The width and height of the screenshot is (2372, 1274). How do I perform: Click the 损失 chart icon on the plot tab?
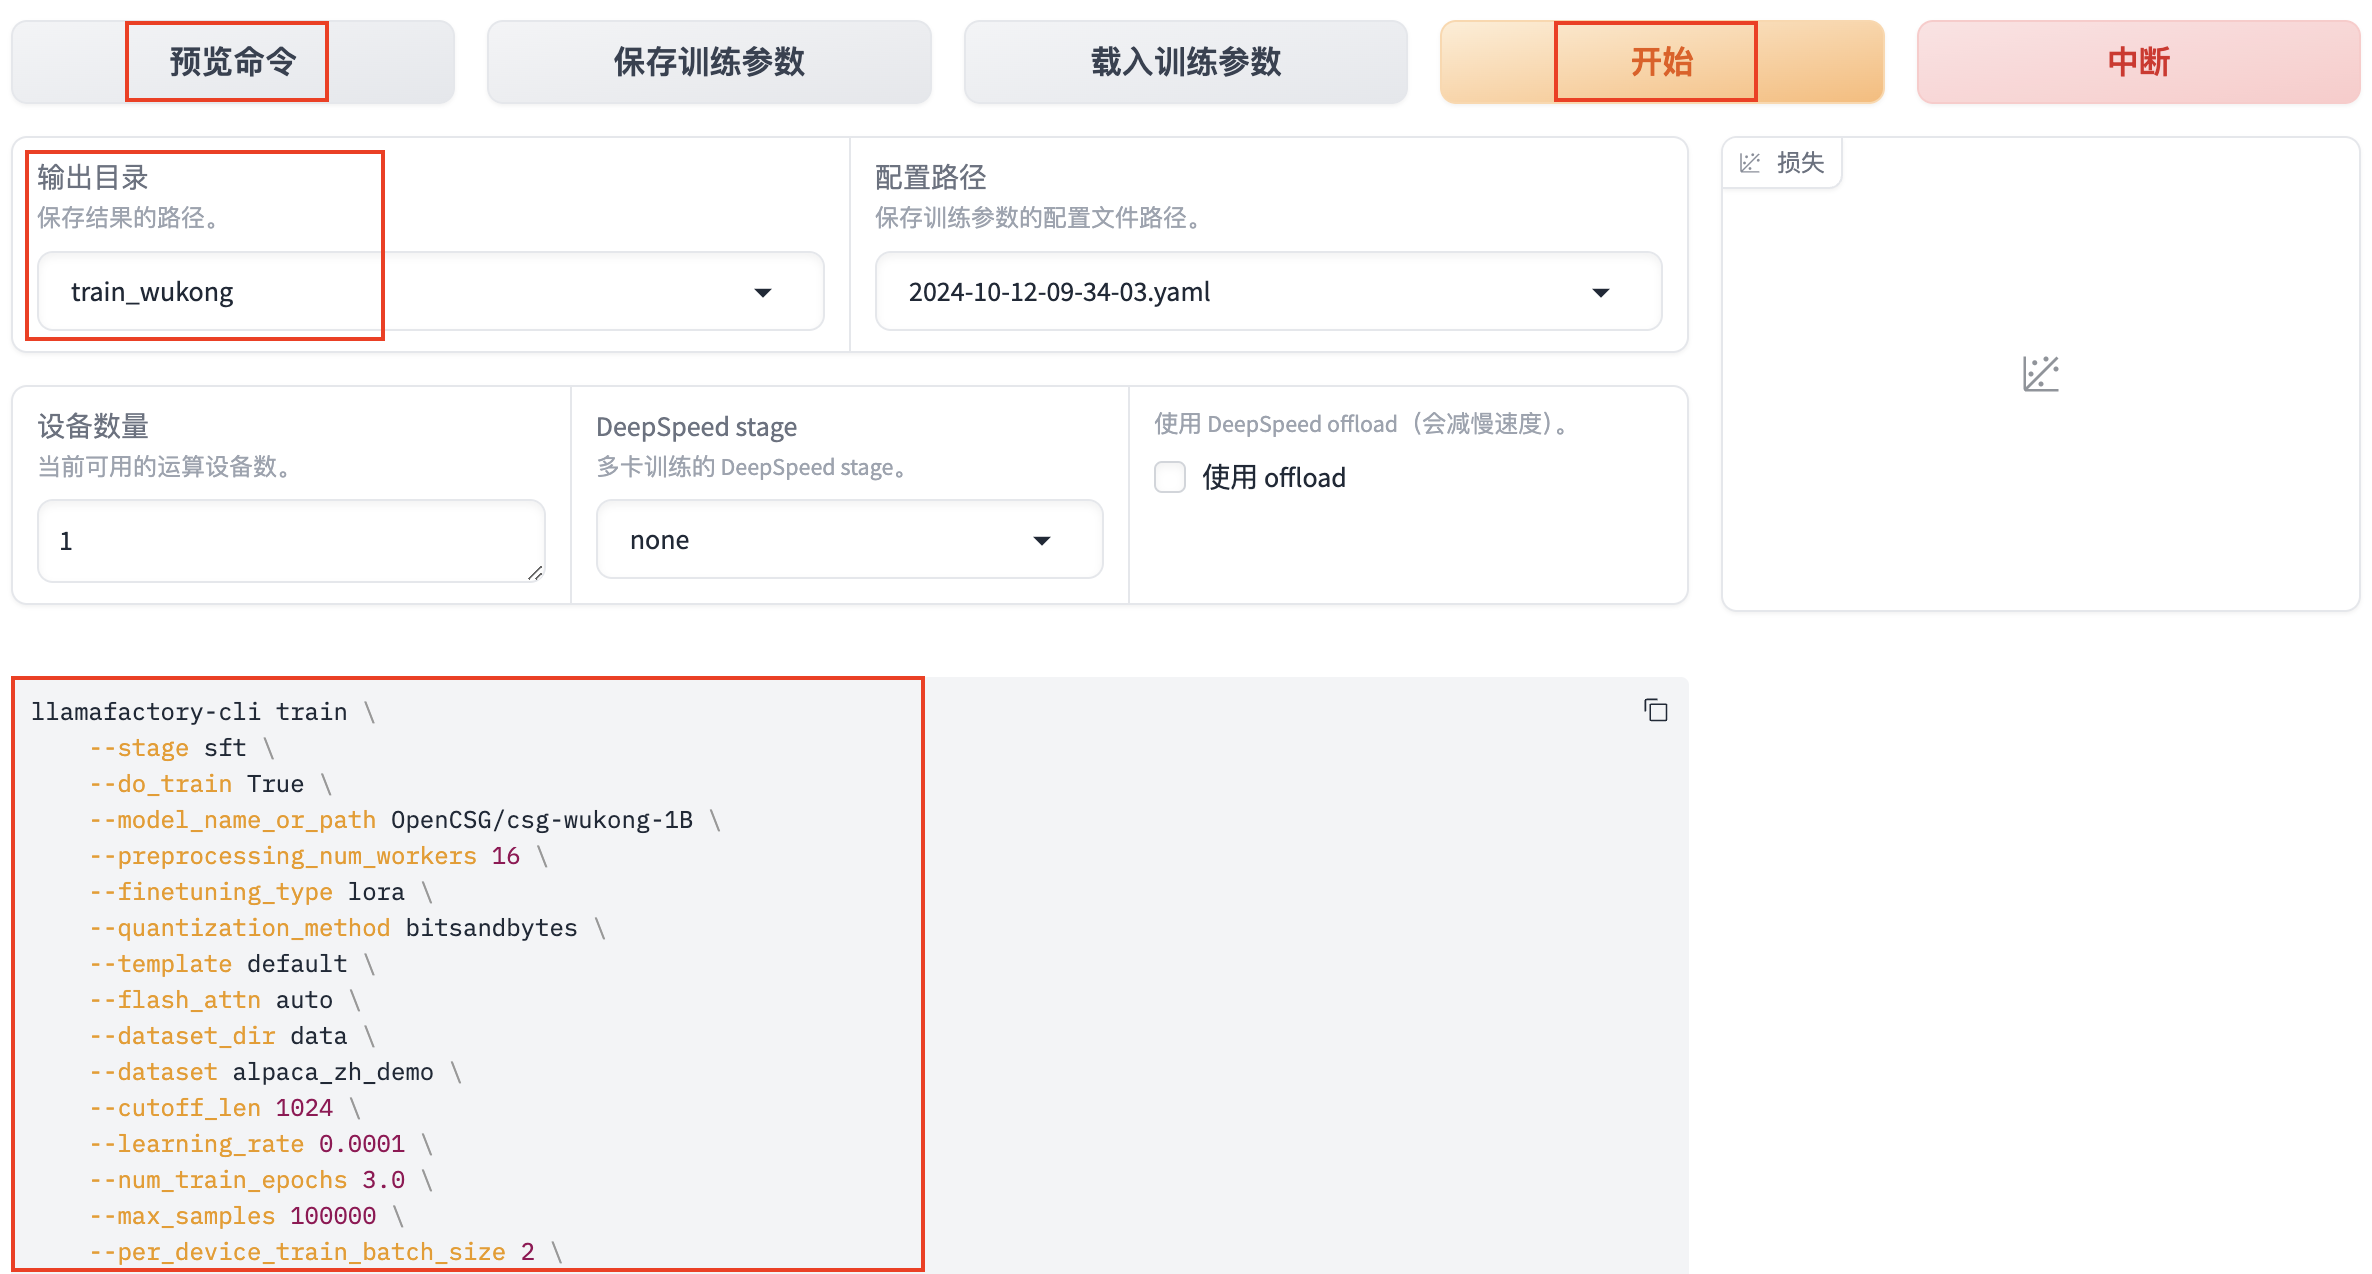(1749, 163)
